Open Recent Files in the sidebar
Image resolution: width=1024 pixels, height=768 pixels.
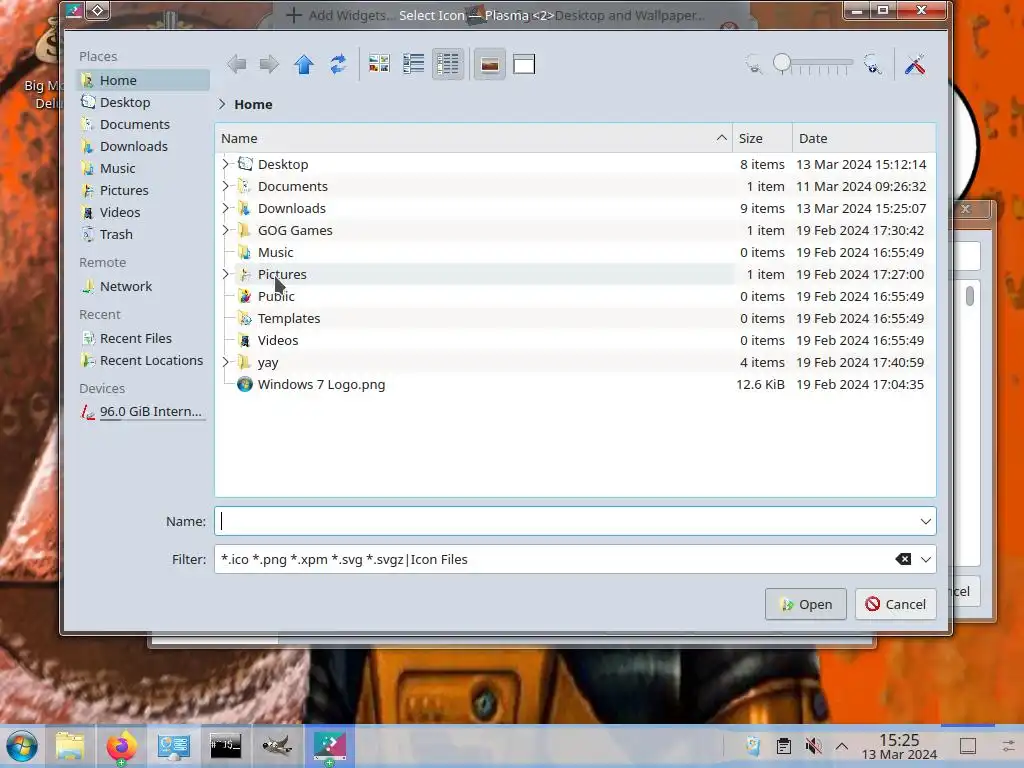[143, 338]
